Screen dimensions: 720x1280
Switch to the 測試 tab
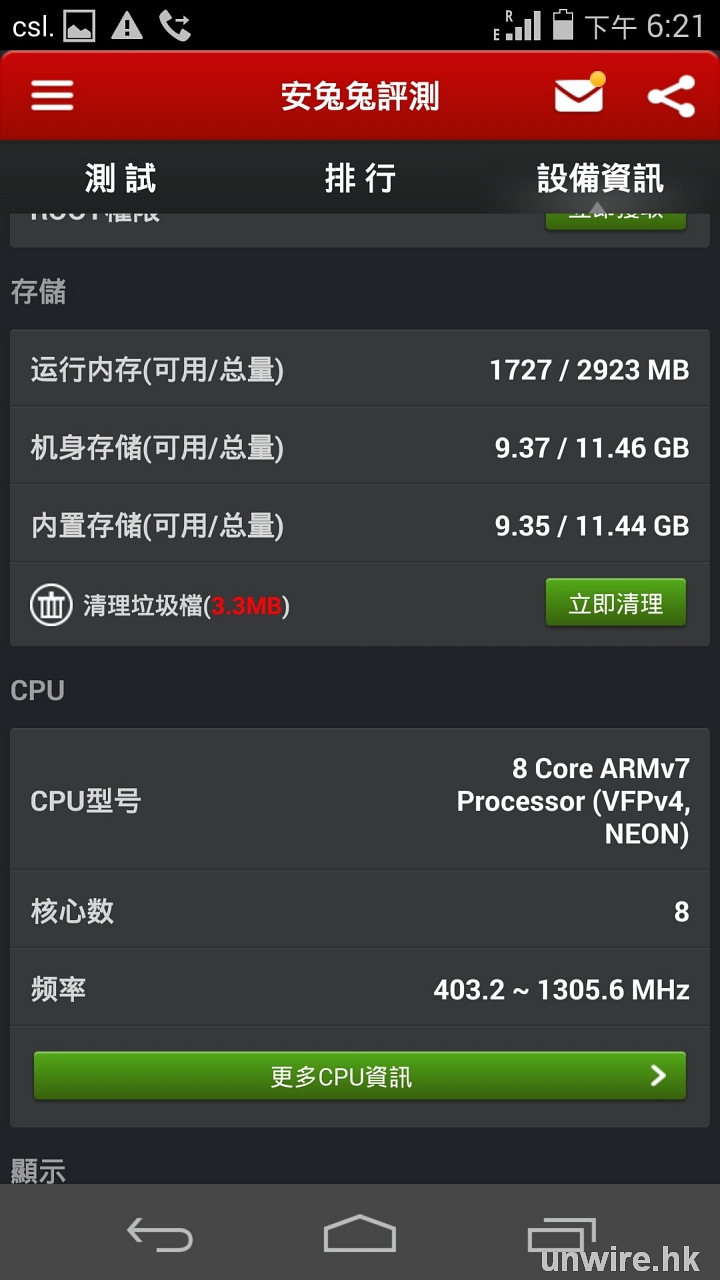click(120, 179)
